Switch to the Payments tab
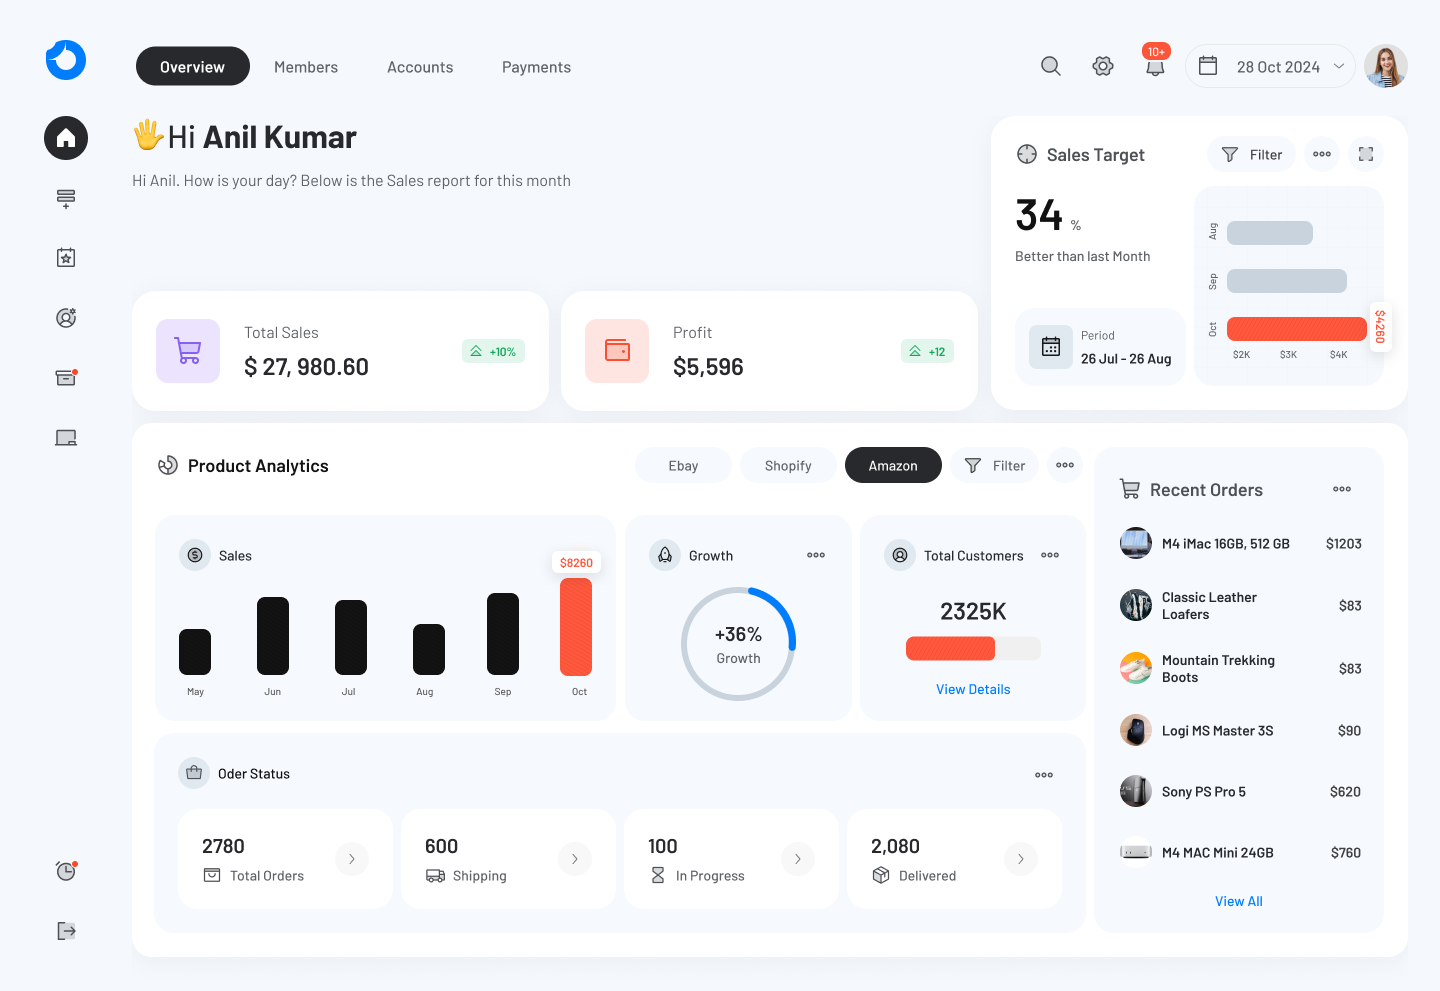Viewport: 1440px width, 991px height. tap(536, 67)
